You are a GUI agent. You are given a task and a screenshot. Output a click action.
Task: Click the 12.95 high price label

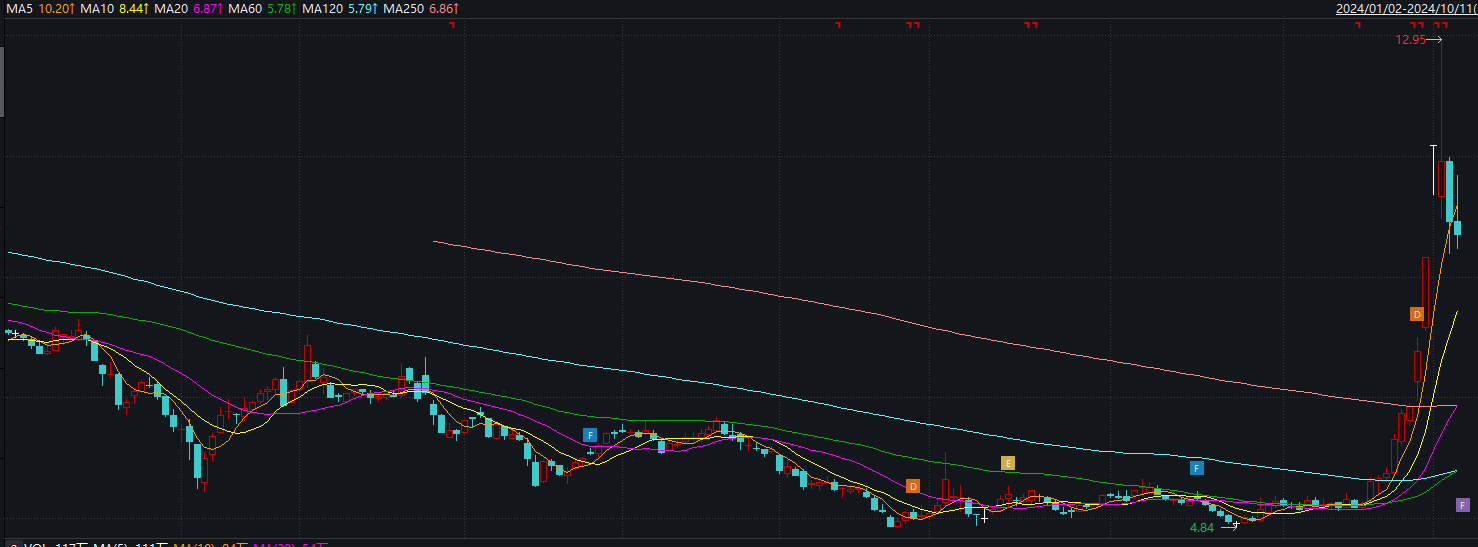pyautogui.click(x=1410, y=40)
